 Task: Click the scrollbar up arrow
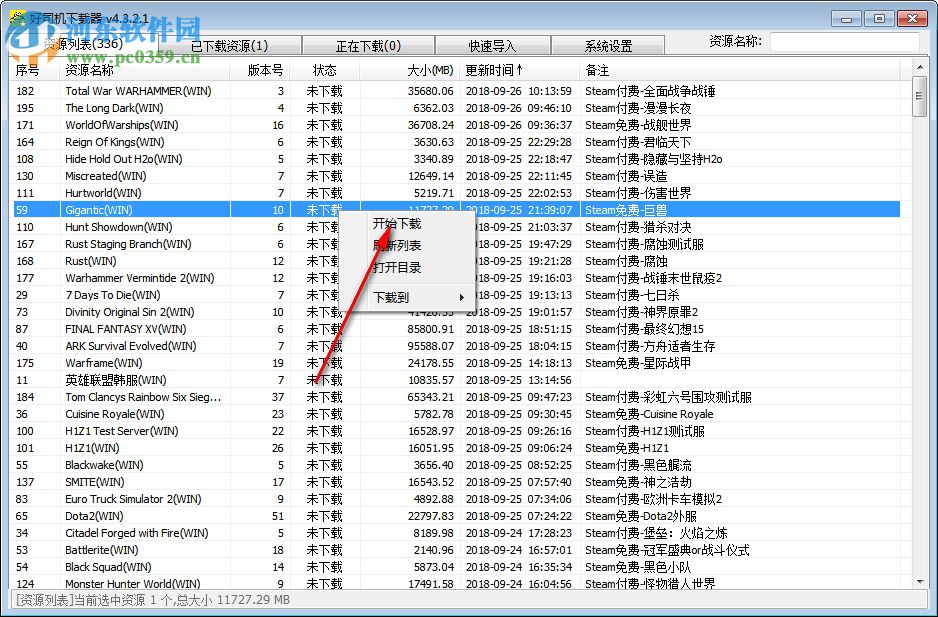(920, 66)
